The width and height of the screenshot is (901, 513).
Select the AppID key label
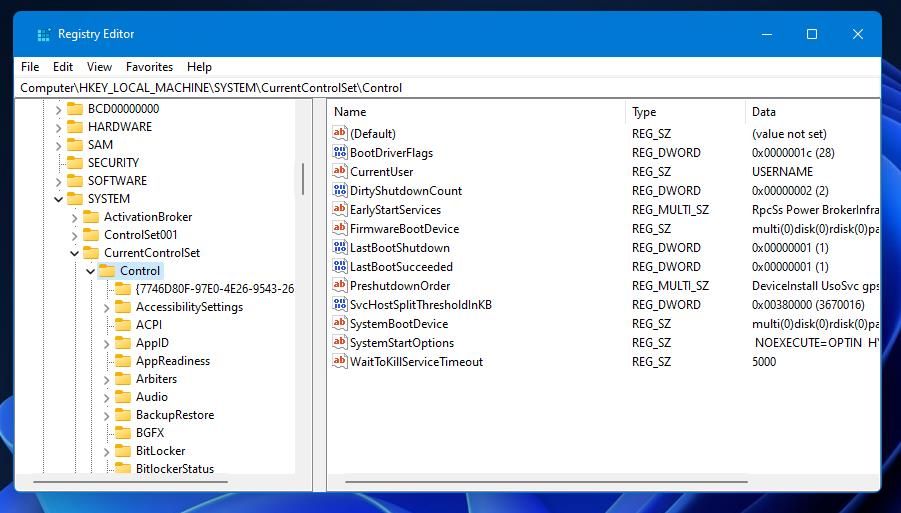coord(152,343)
